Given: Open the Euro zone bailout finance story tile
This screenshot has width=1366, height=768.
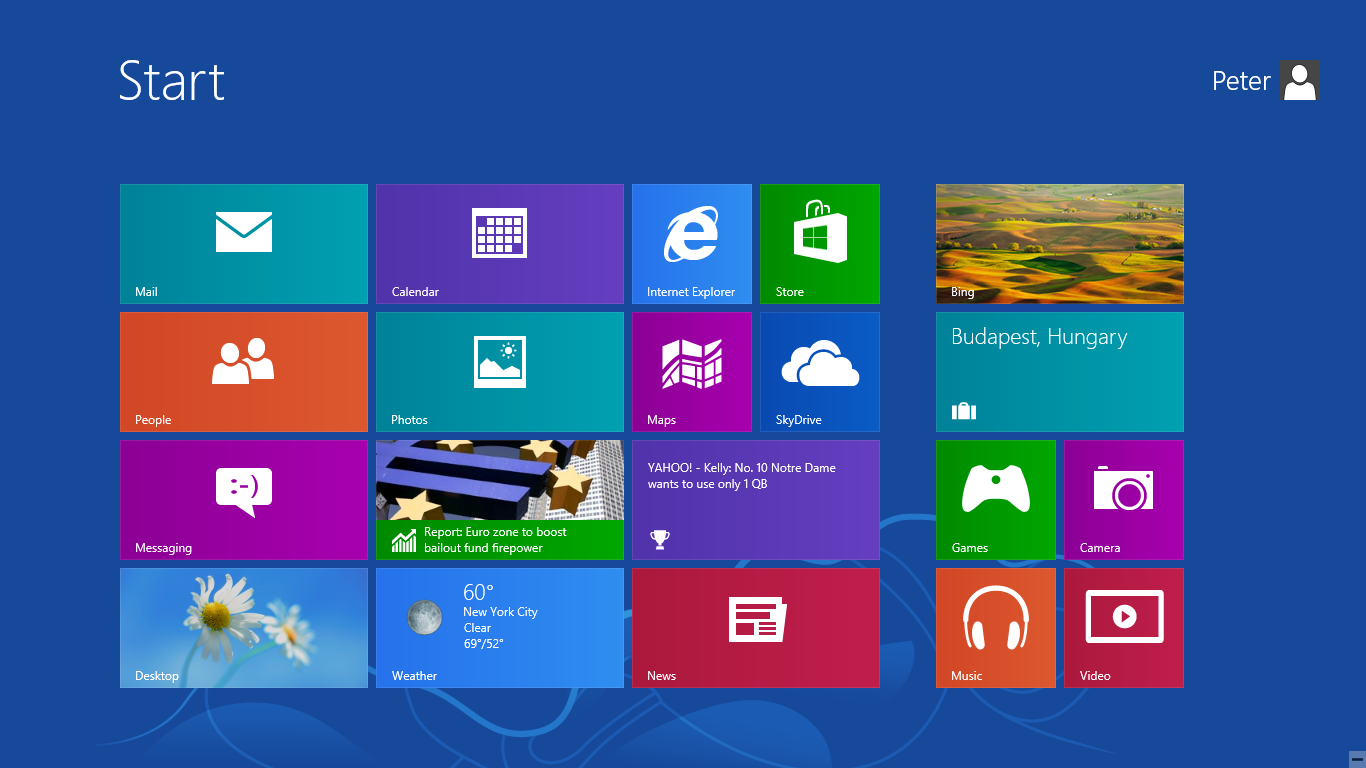Looking at the screenshot, I should (500, 500).
